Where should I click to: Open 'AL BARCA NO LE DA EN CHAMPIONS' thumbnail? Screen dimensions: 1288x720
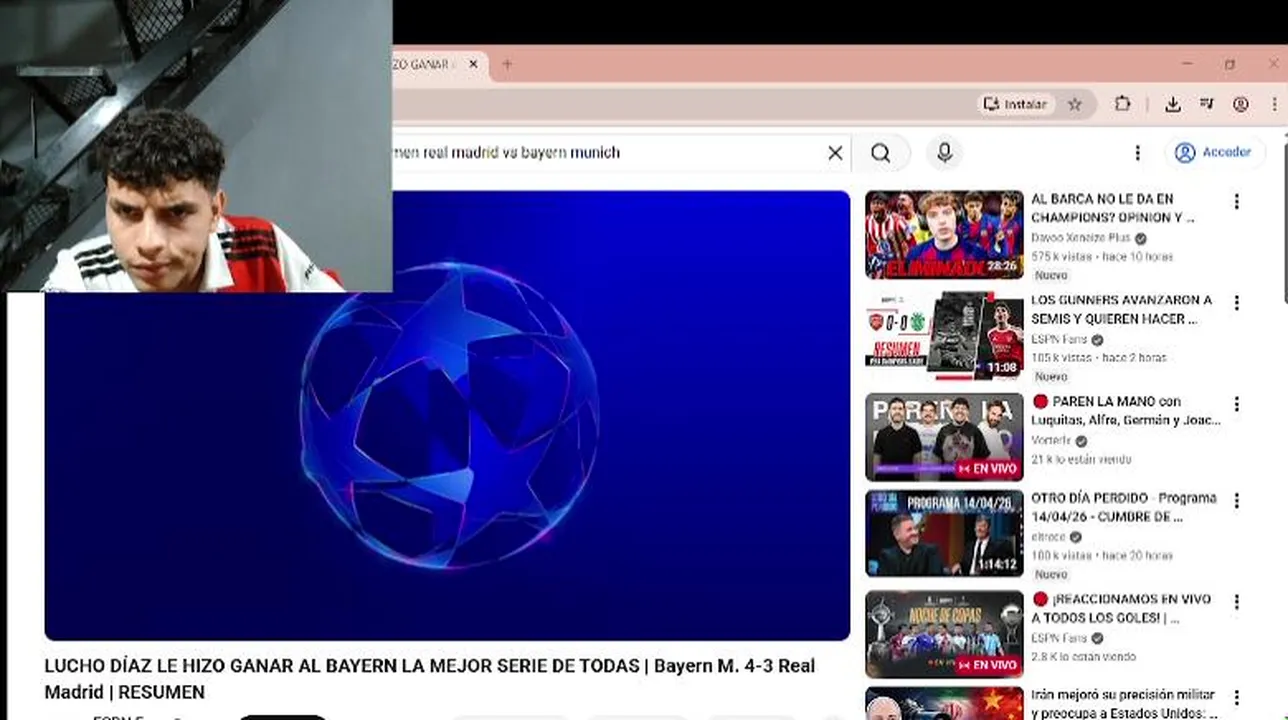coord(944,235)
